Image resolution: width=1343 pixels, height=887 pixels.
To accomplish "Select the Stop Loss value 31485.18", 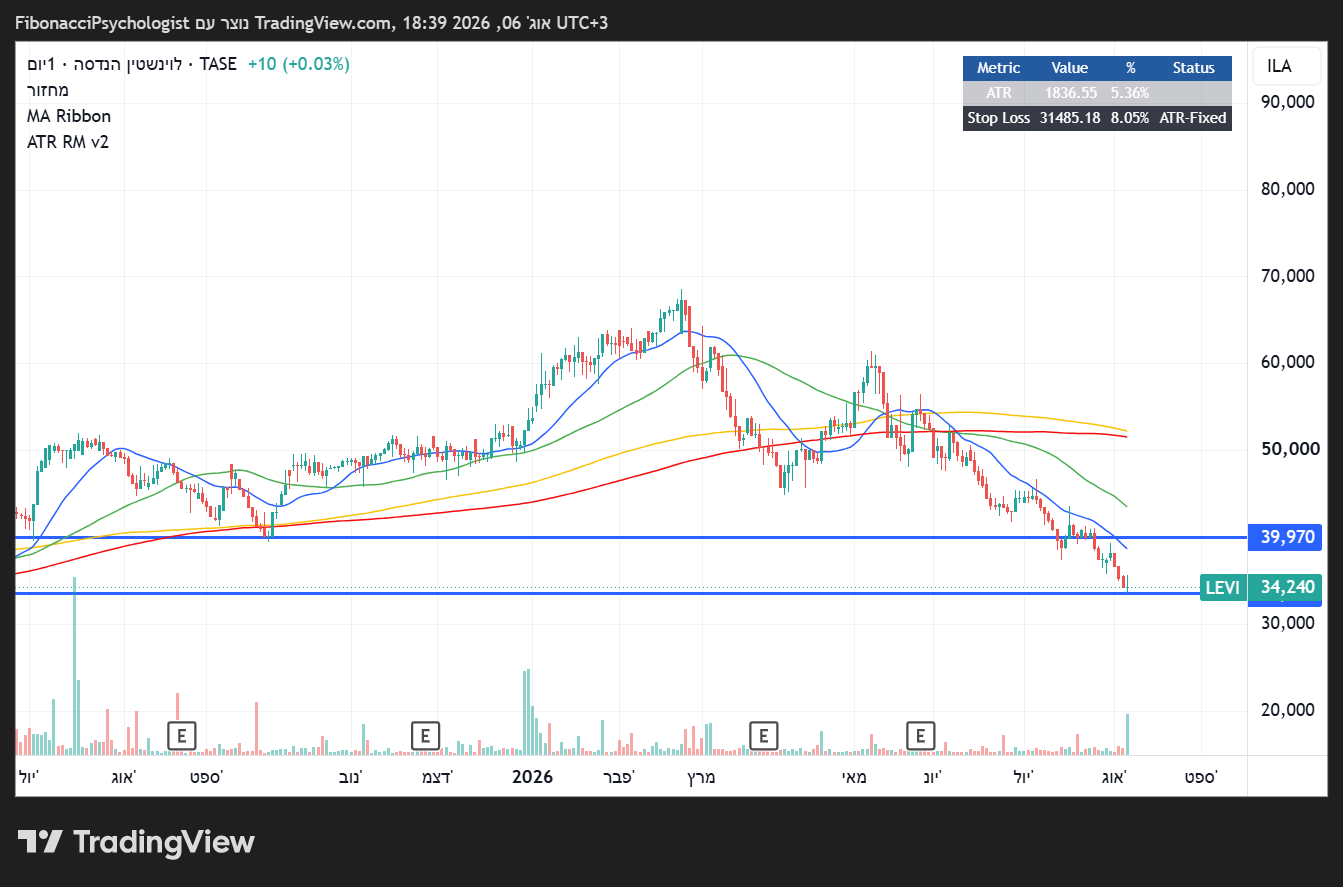I will pyautogui.click(x=1069, y=118).
